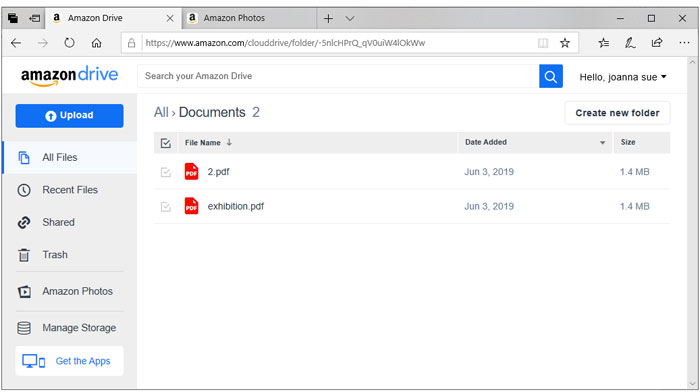700x392 pixels.
Task: Open a new browser tab
Action: coord(328,18)
